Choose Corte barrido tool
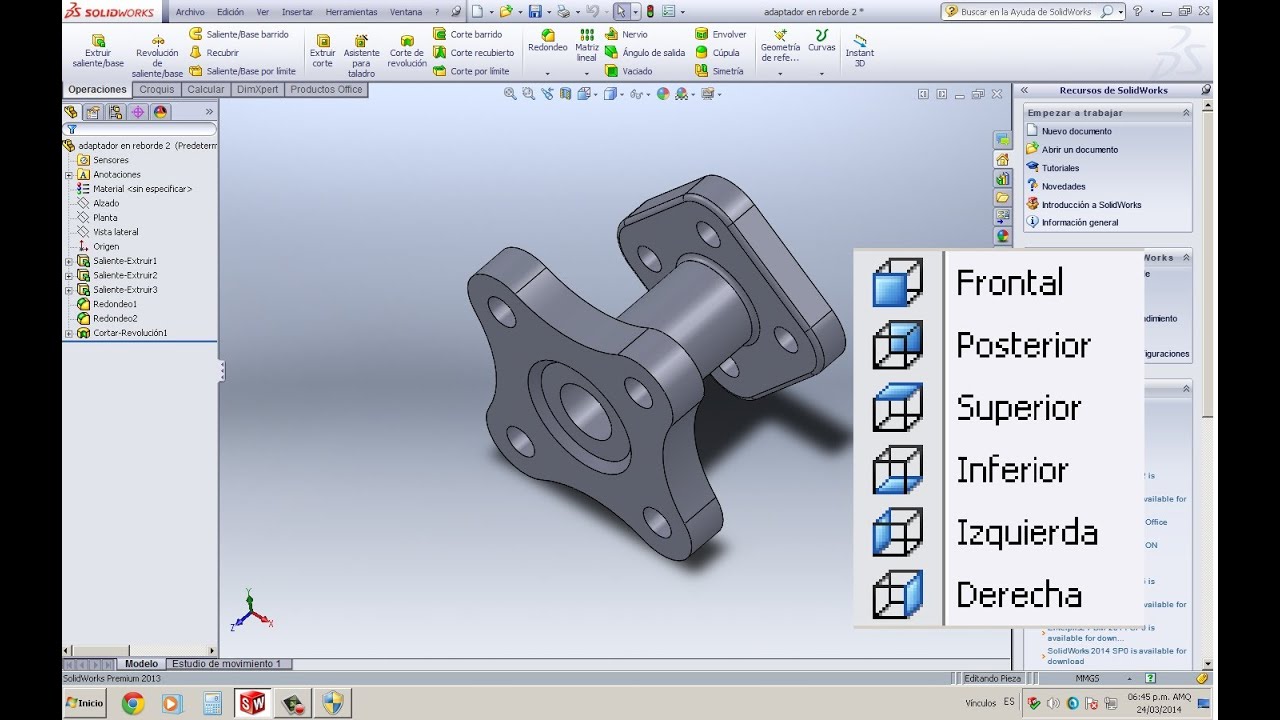 468,34
